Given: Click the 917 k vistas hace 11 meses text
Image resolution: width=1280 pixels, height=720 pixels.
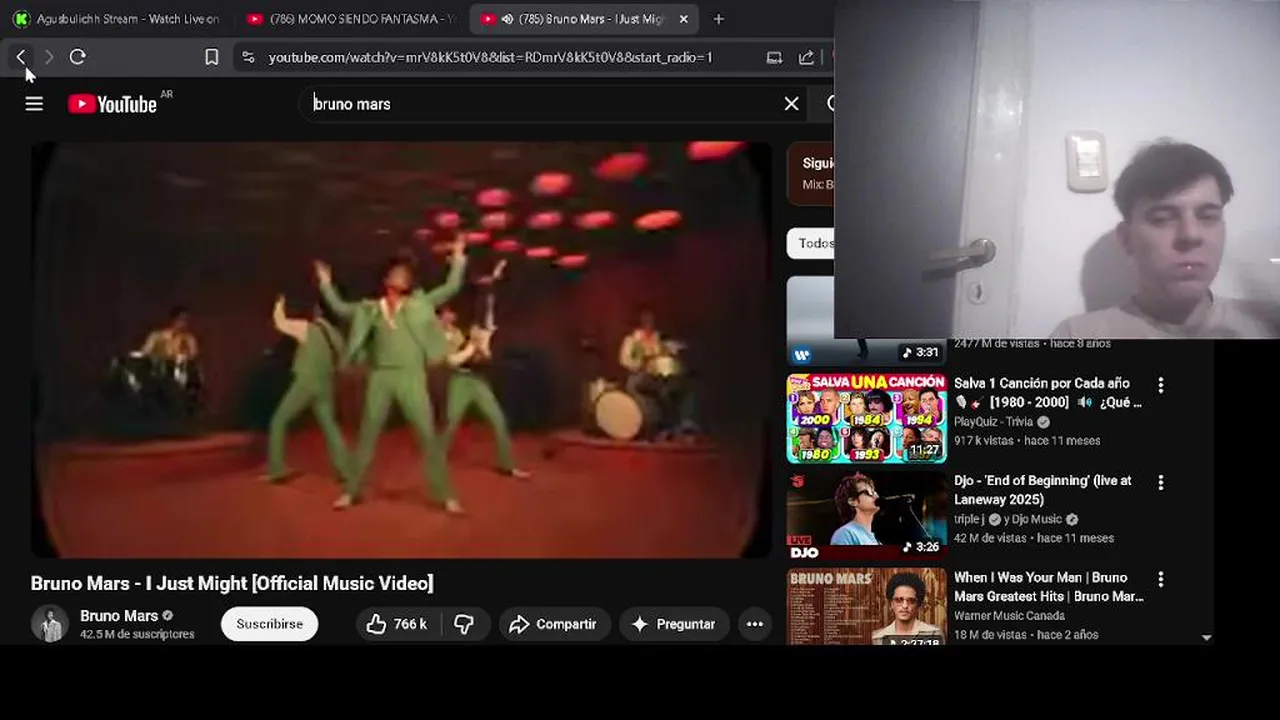Looking at the screenshot, I should tap(1027, 440).
